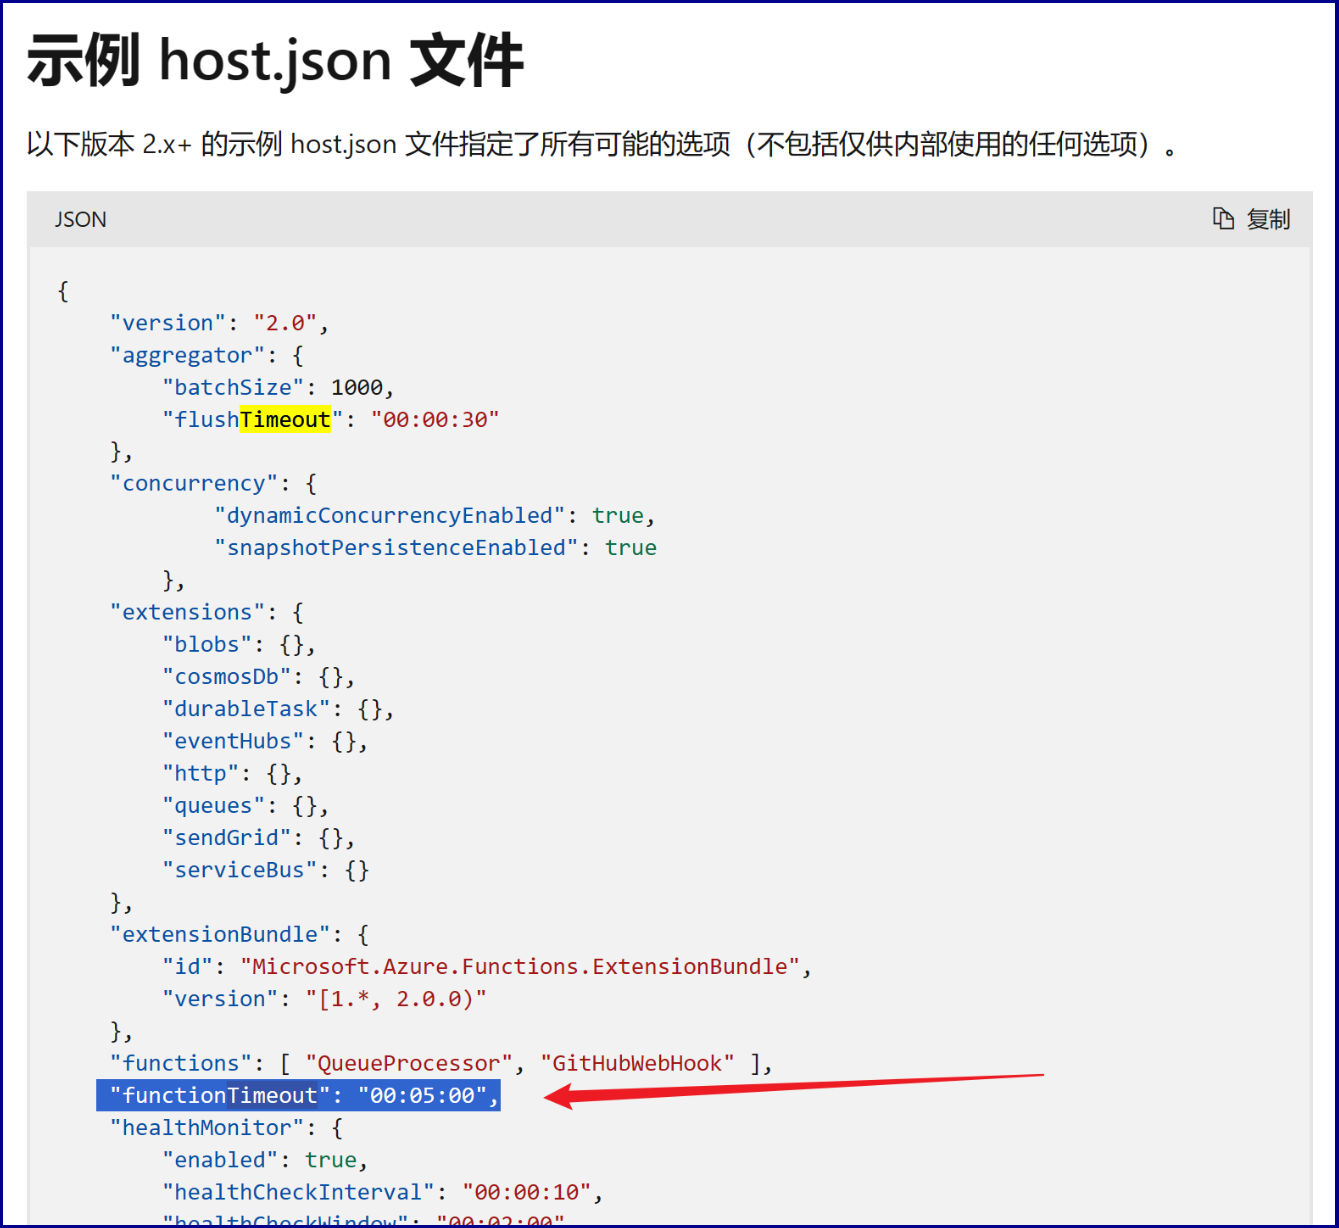Image resolution: width=1339 pixels, height=1228 pixels.
Task: Click the "concurrency" key
Action: 194,483
